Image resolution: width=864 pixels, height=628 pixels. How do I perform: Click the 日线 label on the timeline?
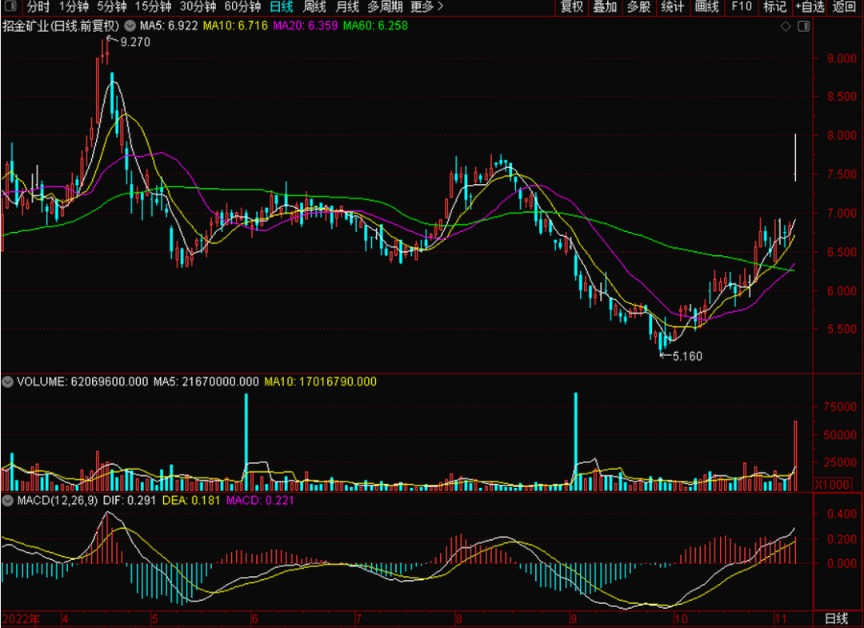click(838, 618)
